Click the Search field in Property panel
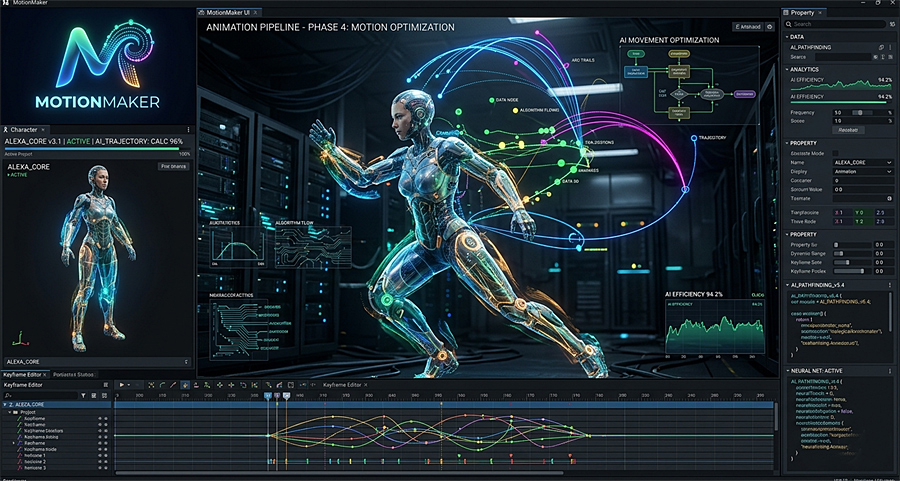Screen dimensions: 900x481 tap(835, 24)
